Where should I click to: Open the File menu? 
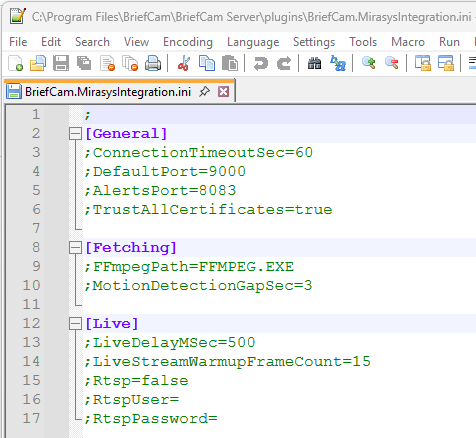[18, 42]
